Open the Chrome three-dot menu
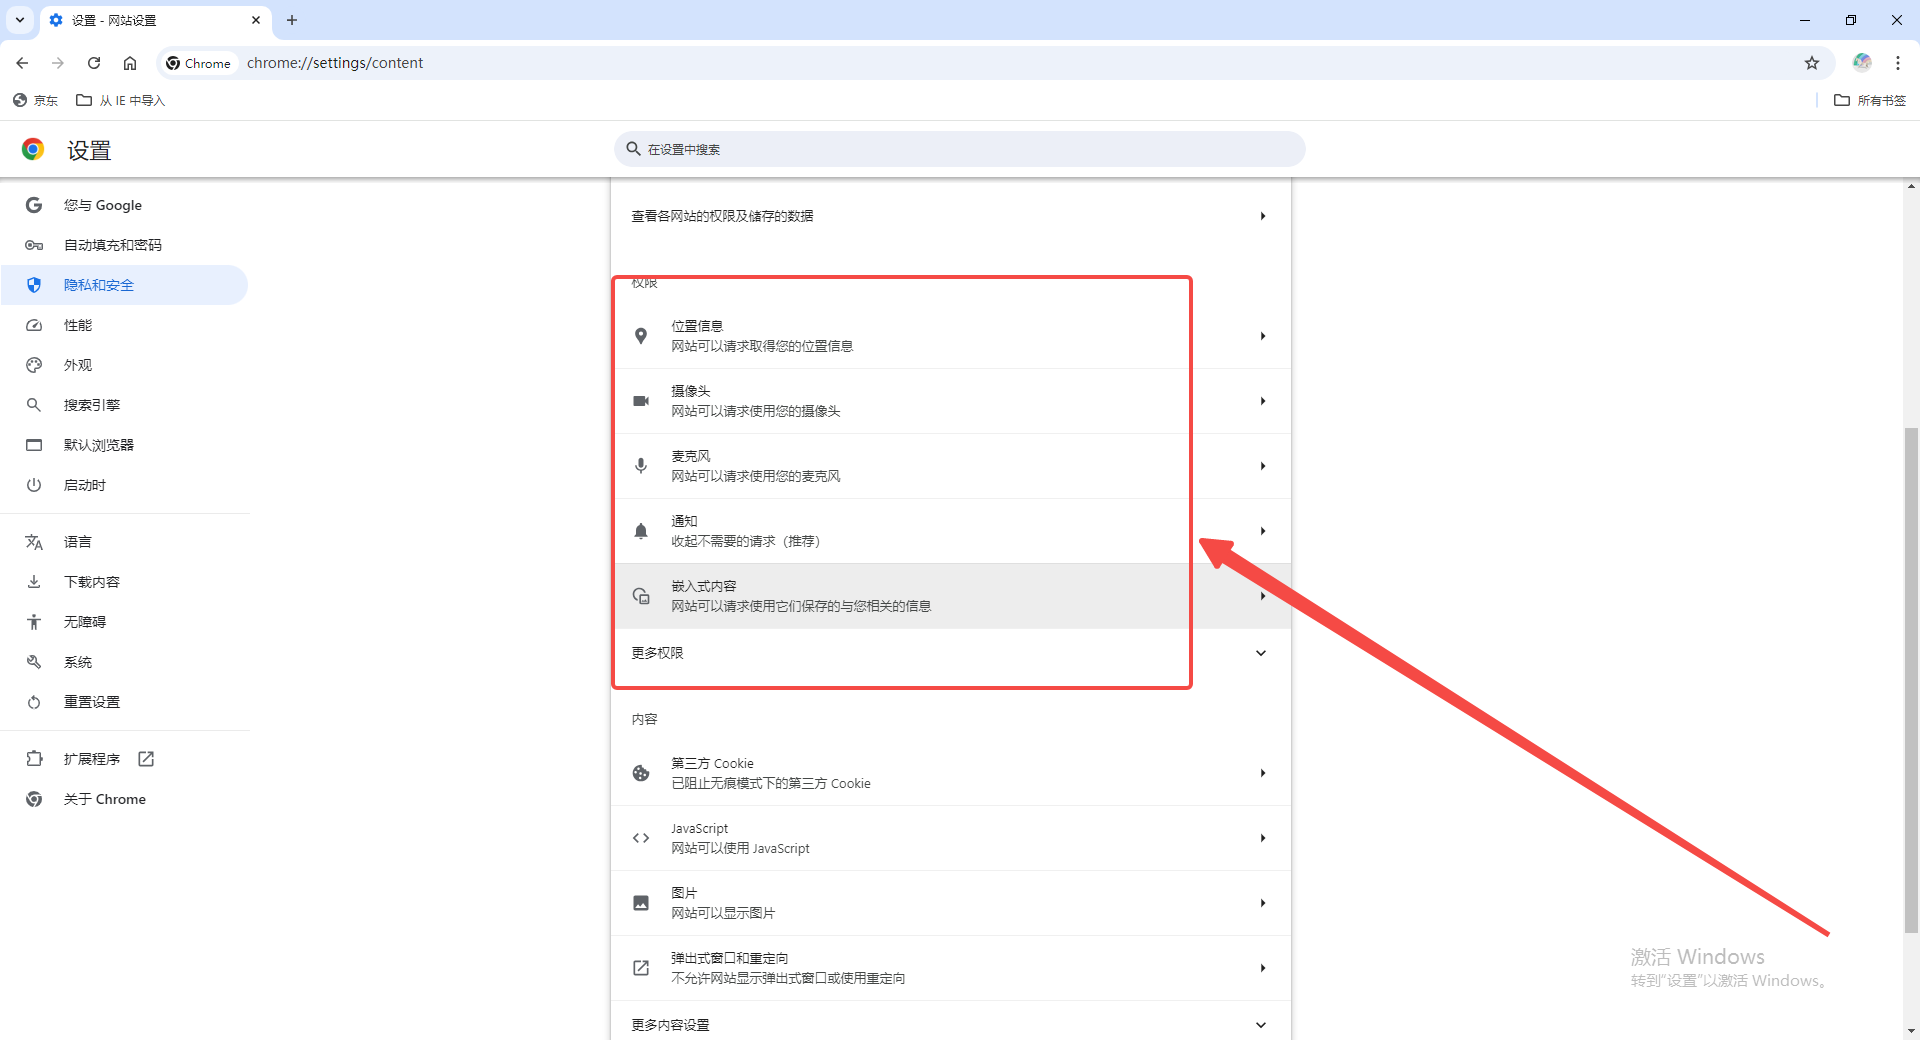 click(1898, 63)
